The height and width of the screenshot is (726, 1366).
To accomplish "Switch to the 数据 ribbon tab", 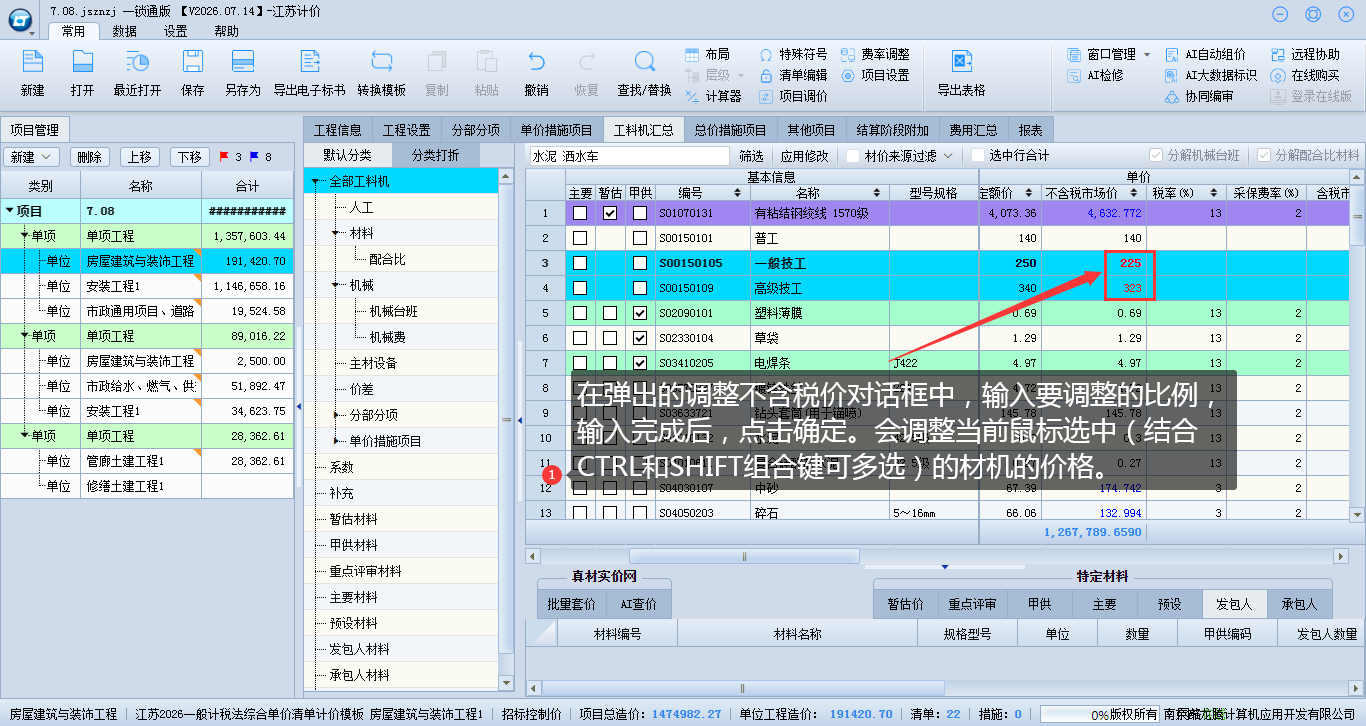I will [125, 31].
